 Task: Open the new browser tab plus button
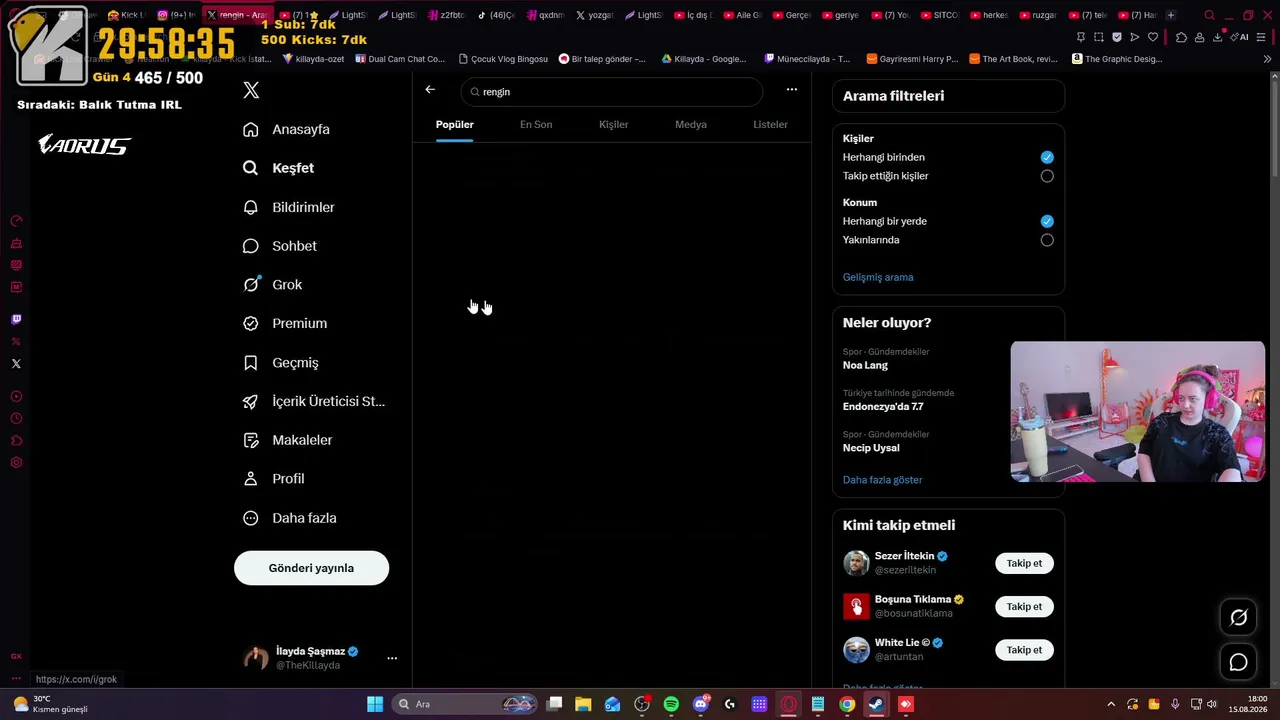1171,15
